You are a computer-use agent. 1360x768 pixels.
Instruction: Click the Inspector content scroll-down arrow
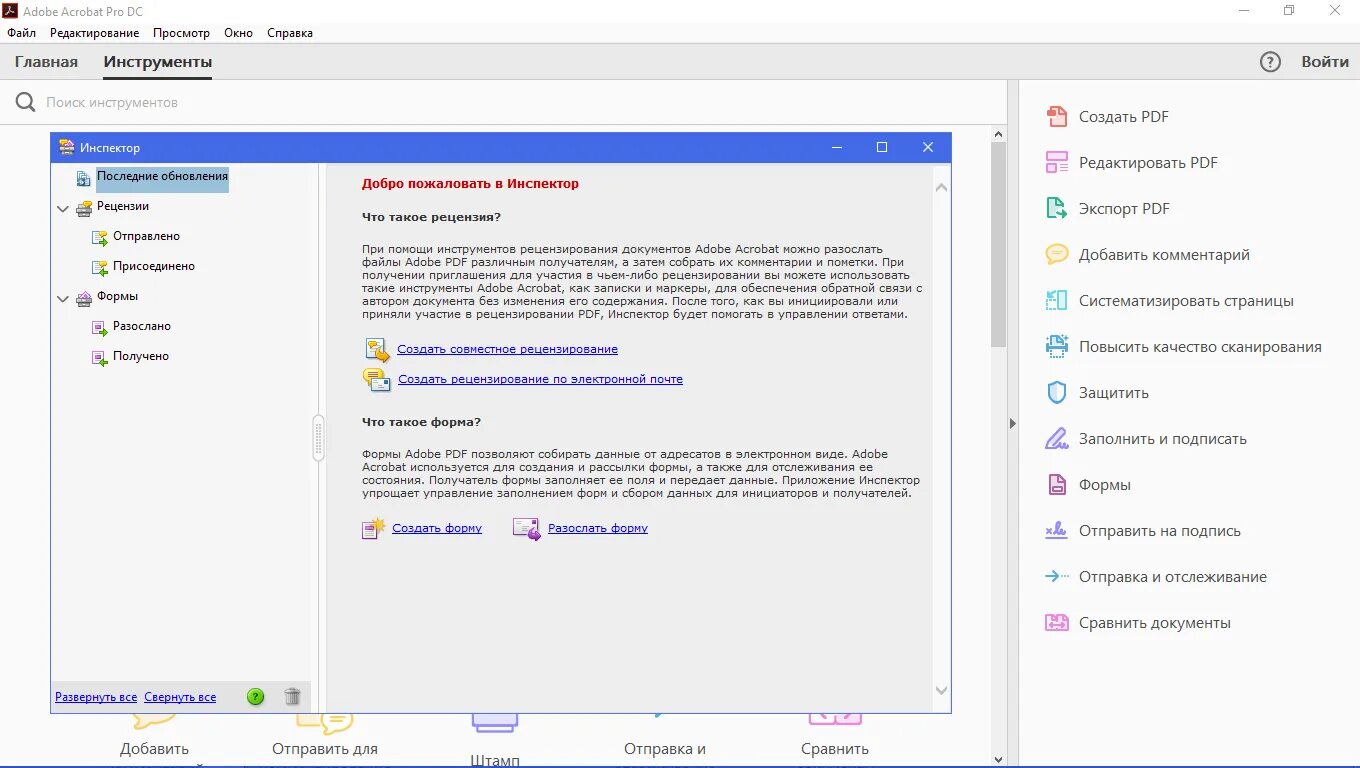coord(941,690)
